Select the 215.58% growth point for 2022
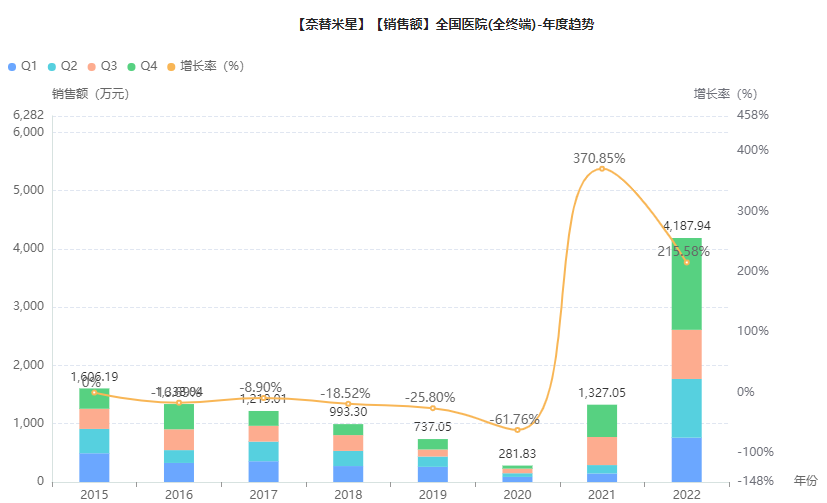This screenshot has height=503, width=827. point(686,262)
